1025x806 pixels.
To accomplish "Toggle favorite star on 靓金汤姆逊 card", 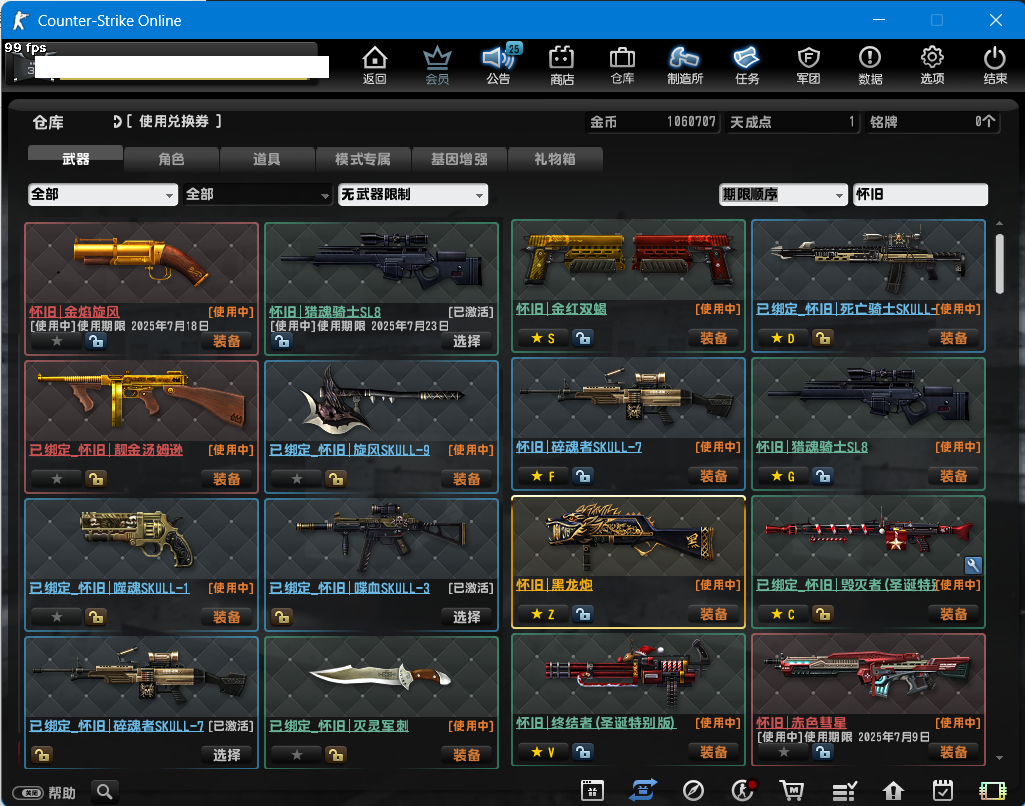I will pos(57,479).
